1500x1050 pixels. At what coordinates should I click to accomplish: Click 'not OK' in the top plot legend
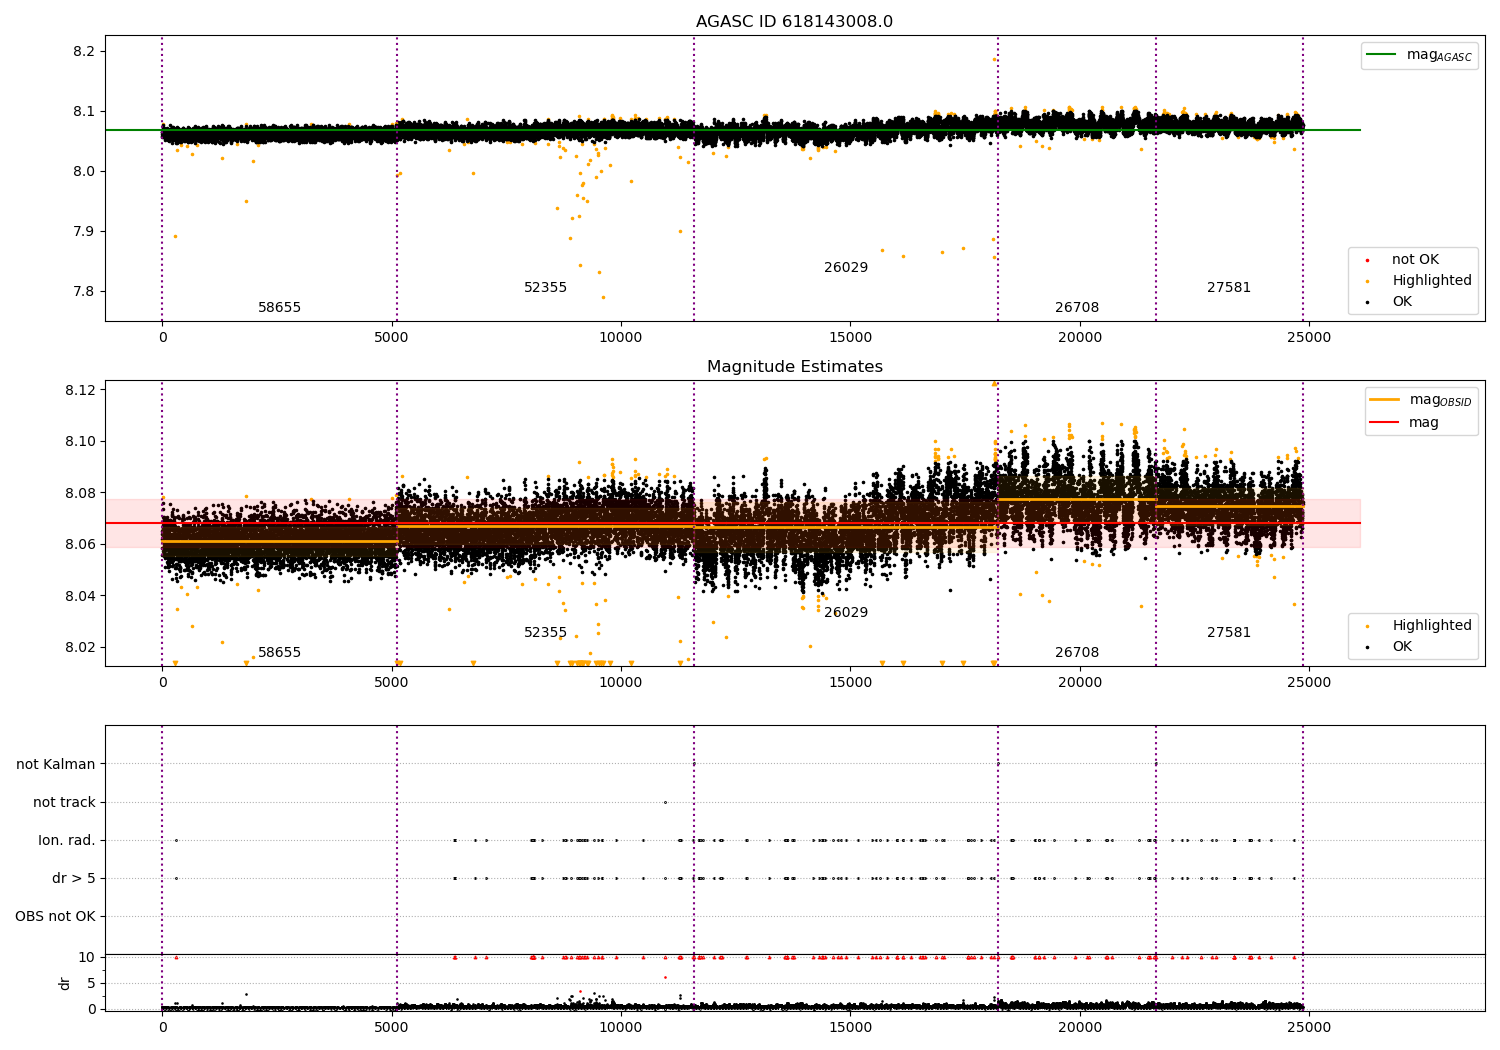pyautogui.click(x=1415, y=260)
